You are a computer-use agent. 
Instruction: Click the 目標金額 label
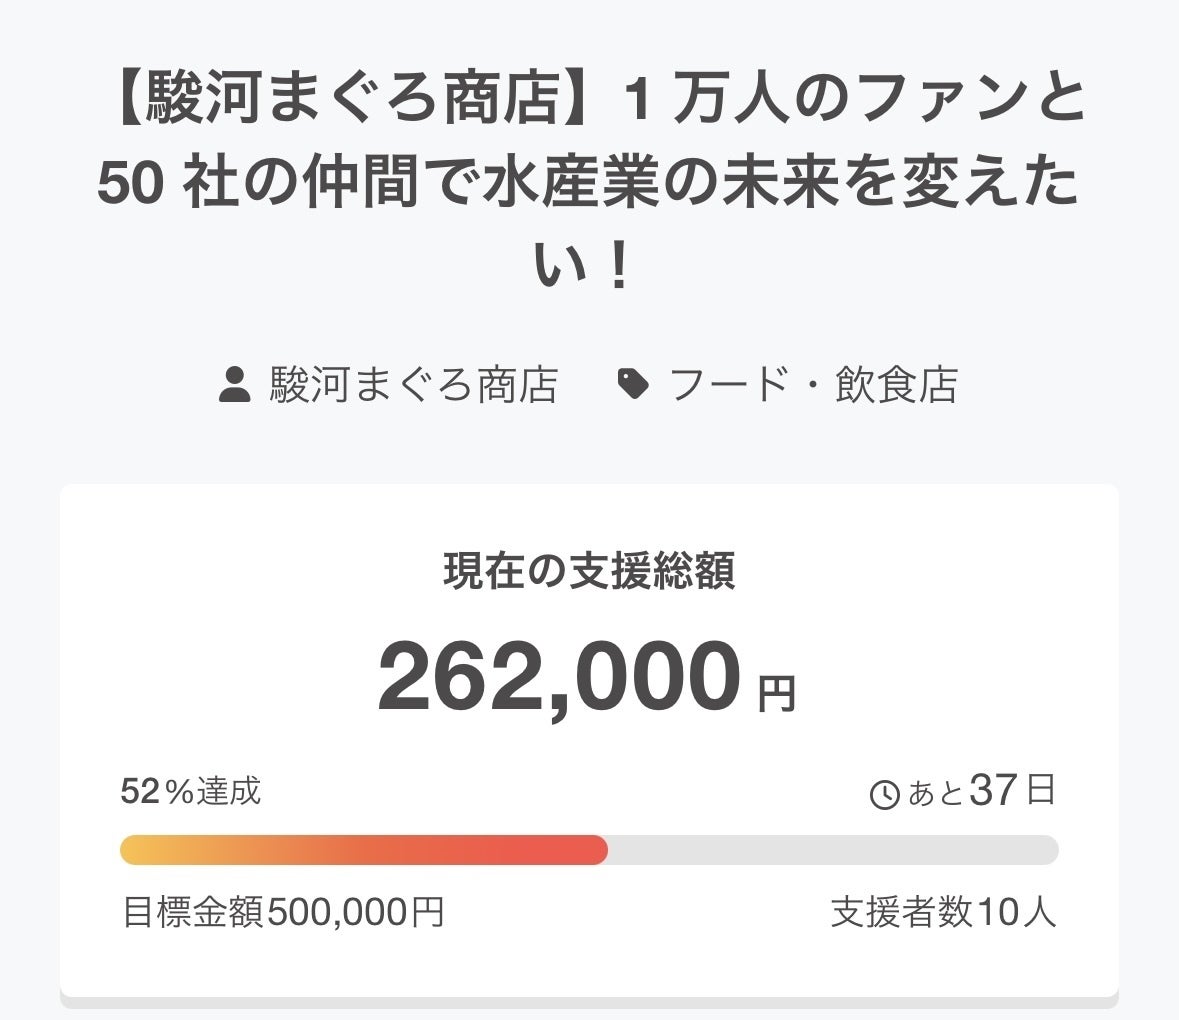point(193,912)
